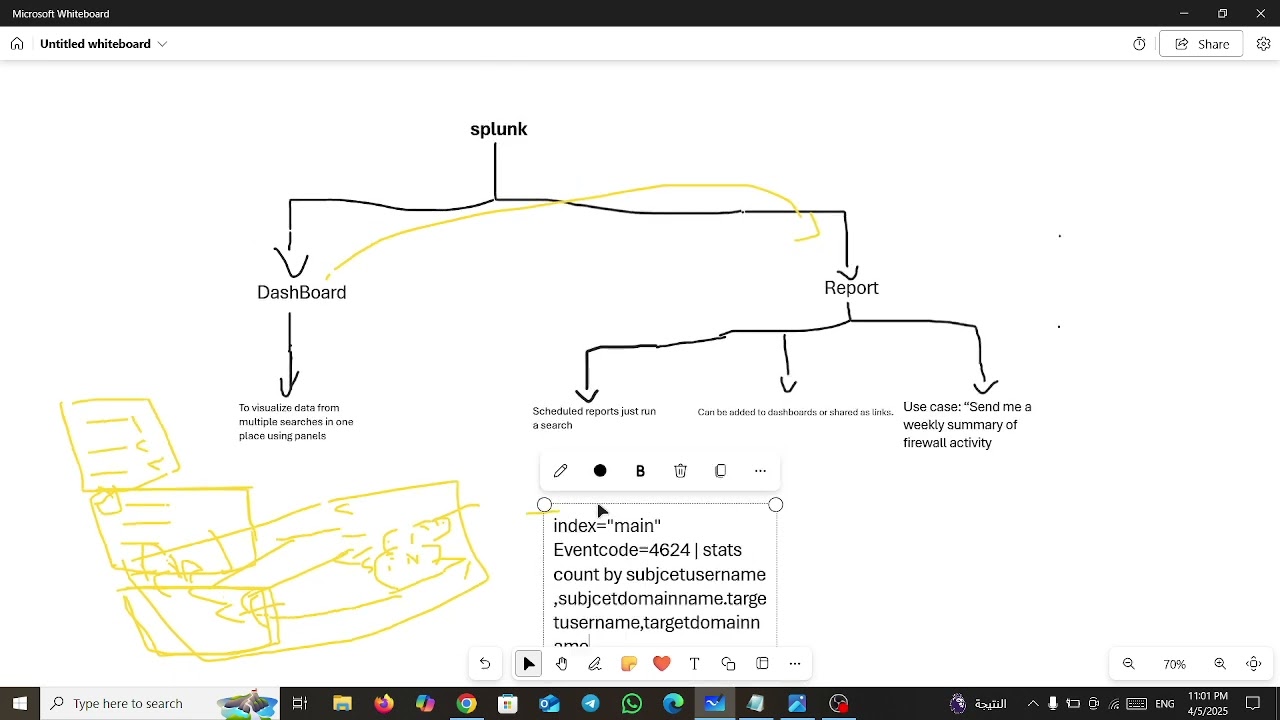Activate the Pan hand tool

pyautogui.click(x=562, y=664)
